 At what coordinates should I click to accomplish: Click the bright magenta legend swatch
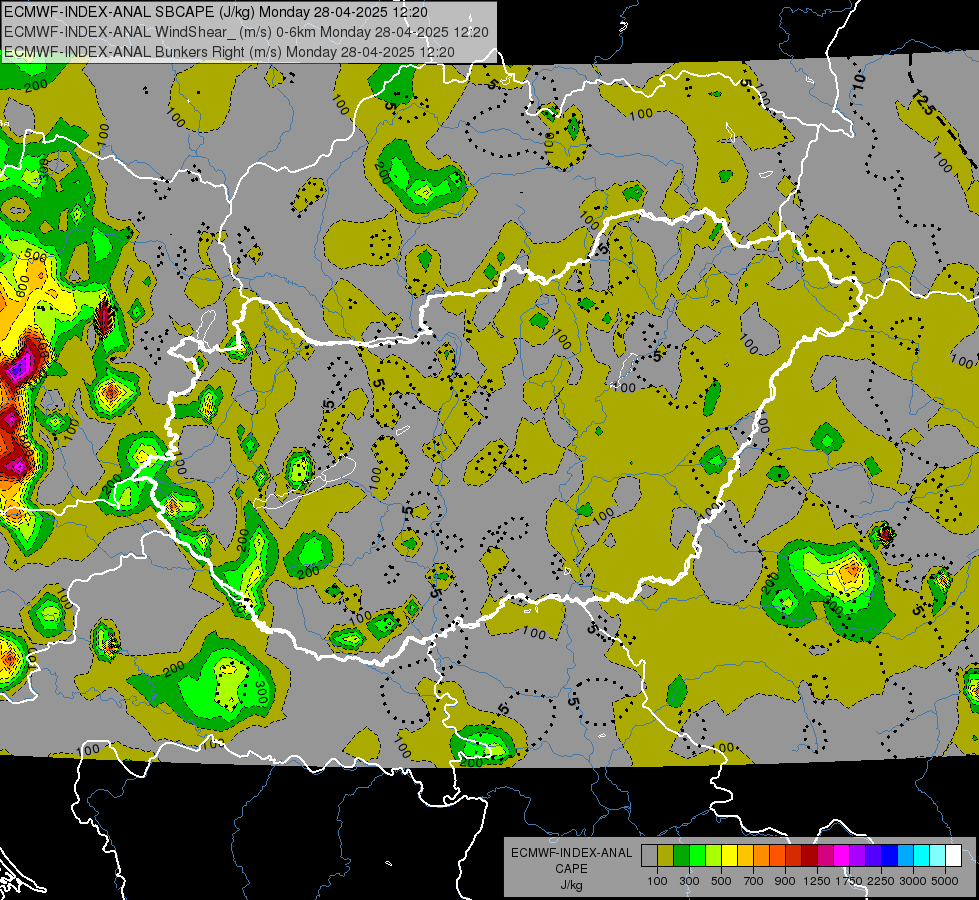pyautogui.click(x=842, y=855)
